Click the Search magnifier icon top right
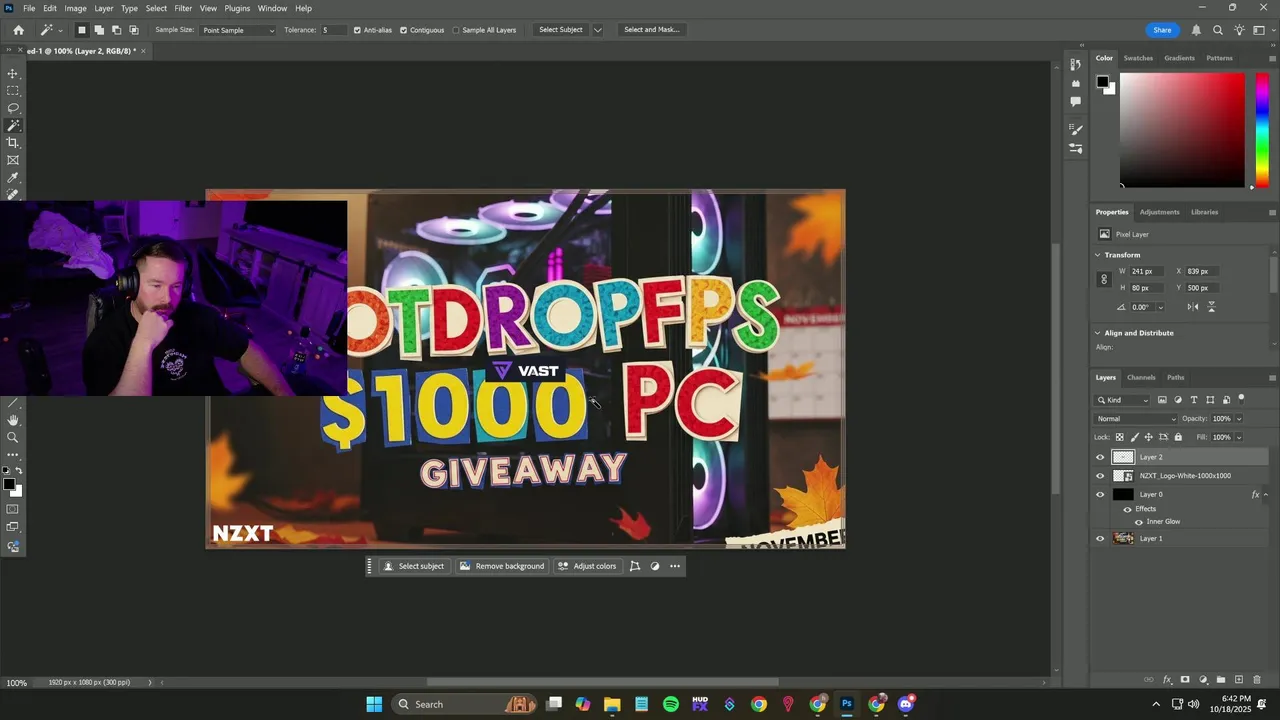The width and height of the screenshot is (1280, 720). [x=1218, y=30]
